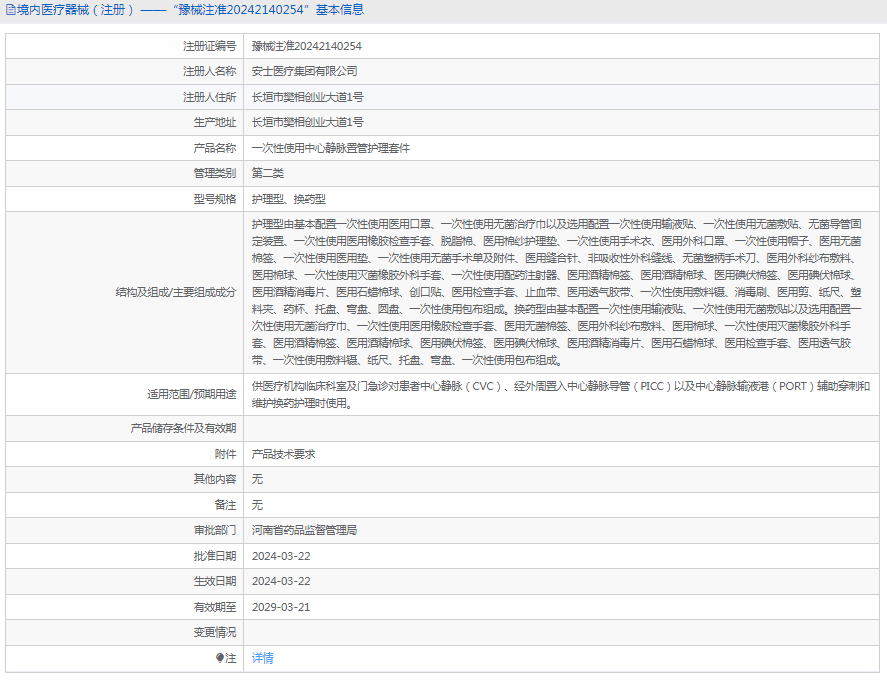Click the page title 境内医疗器械（注册）基本信息
The image size is (887, 680).
(x=191, y=10)
